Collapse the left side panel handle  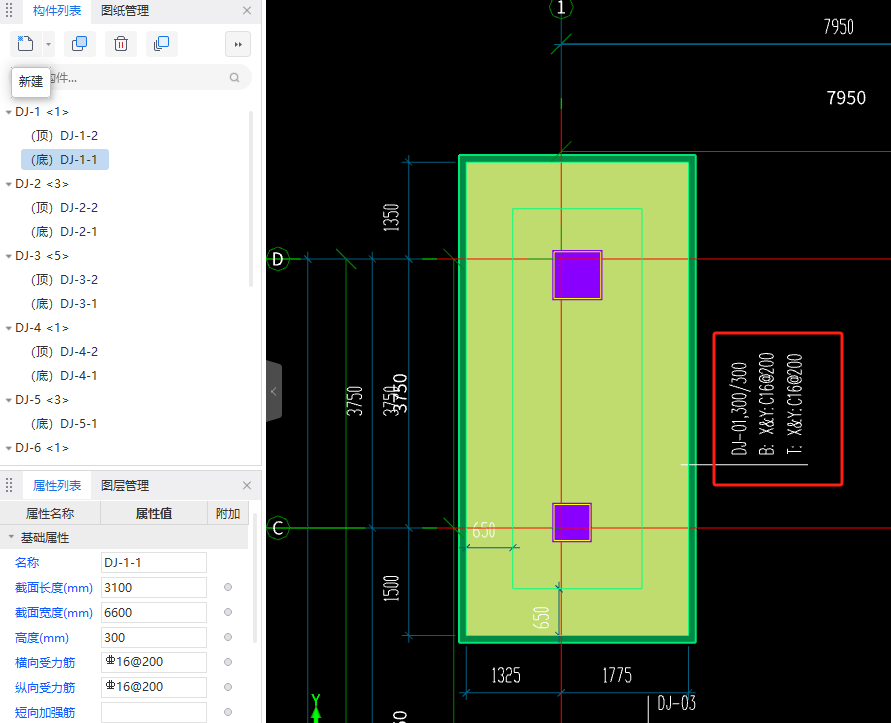tap(274, 391)
